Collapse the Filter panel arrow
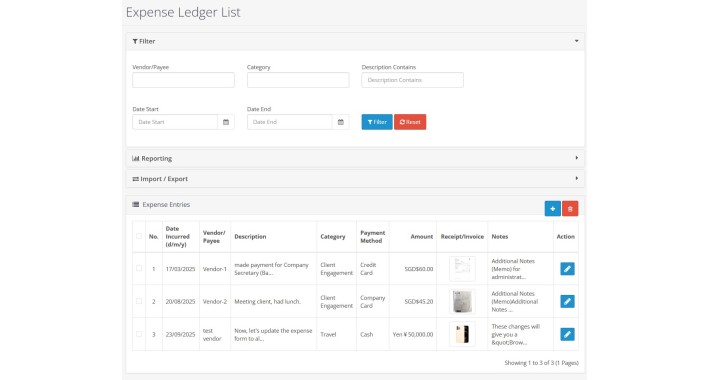Screen dimensions: 710x380 pos(576,41)
